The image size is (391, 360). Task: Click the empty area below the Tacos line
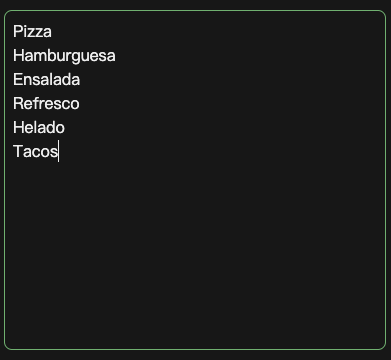click(x=195, y=253)
